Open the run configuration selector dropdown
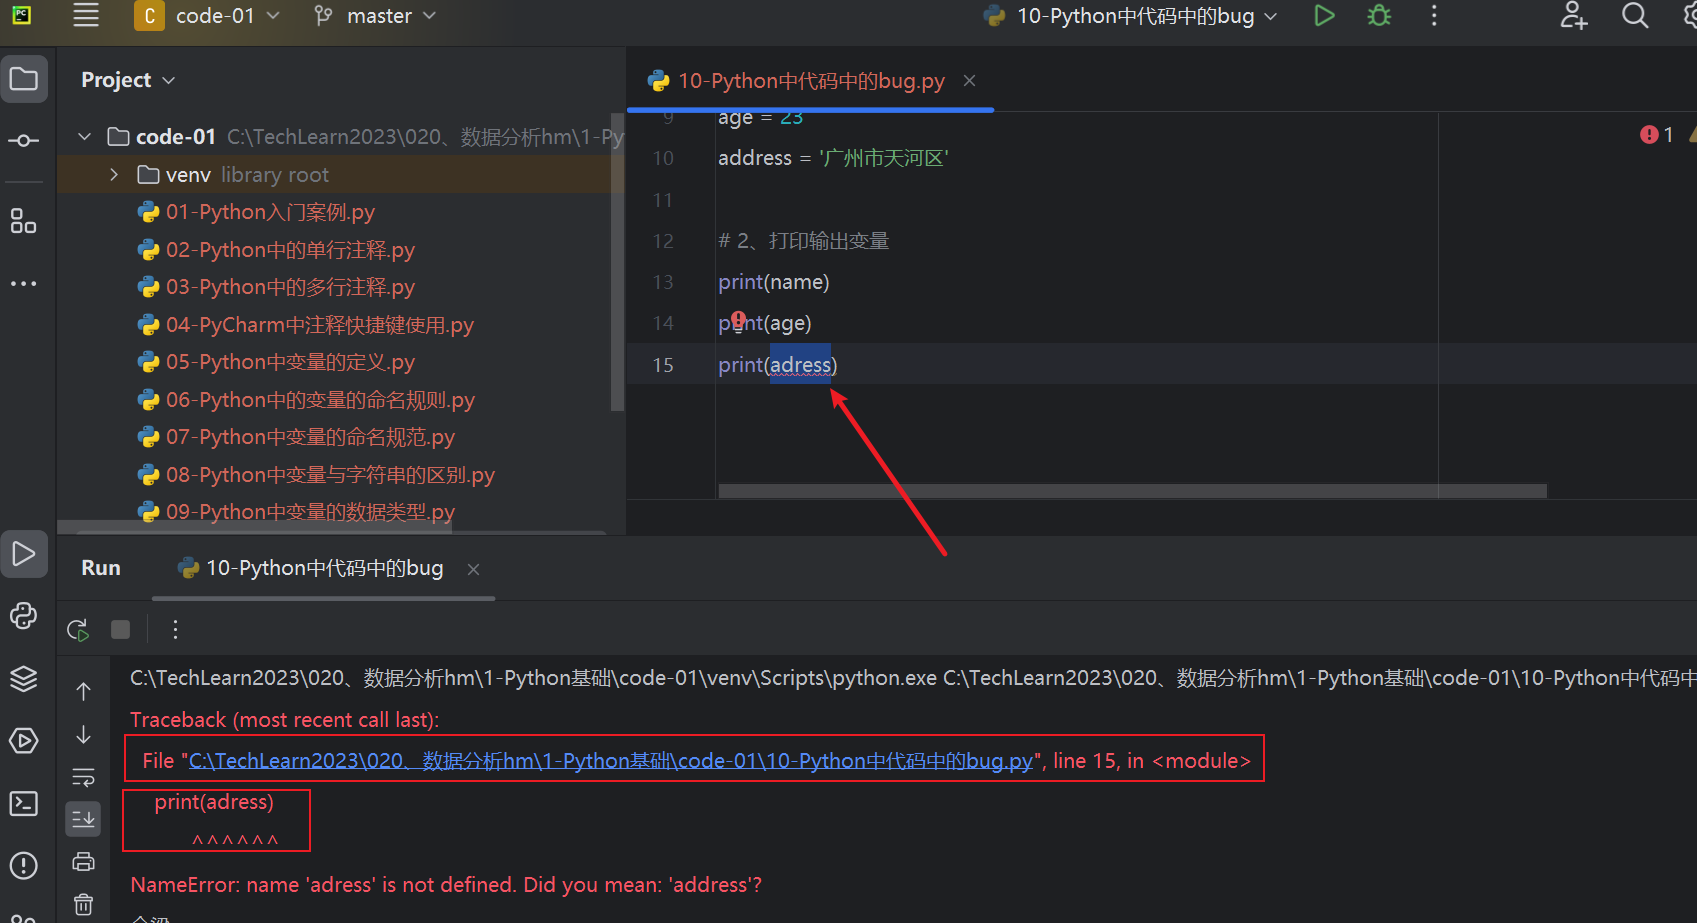Viewport: 1697px width, 923px height. point(1131,16)
